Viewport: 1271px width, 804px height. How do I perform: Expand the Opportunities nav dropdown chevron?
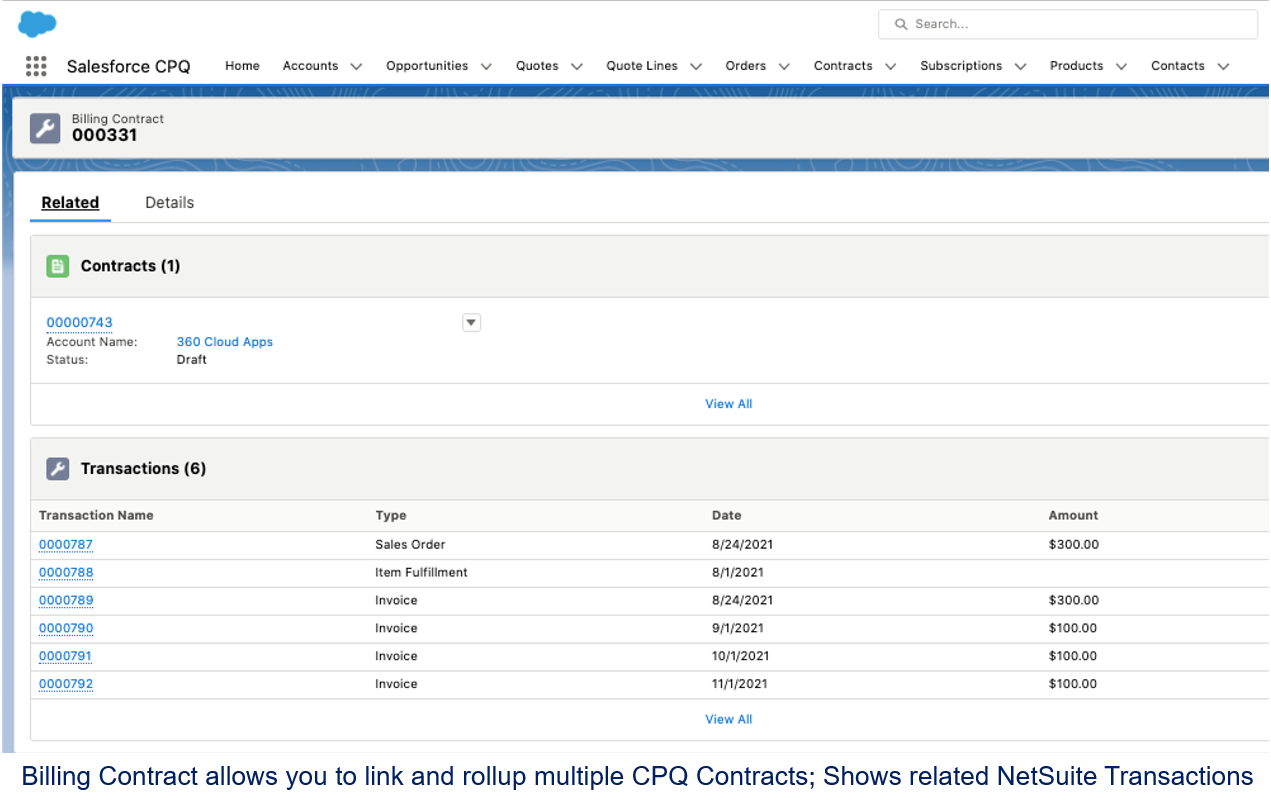[486, 67]
